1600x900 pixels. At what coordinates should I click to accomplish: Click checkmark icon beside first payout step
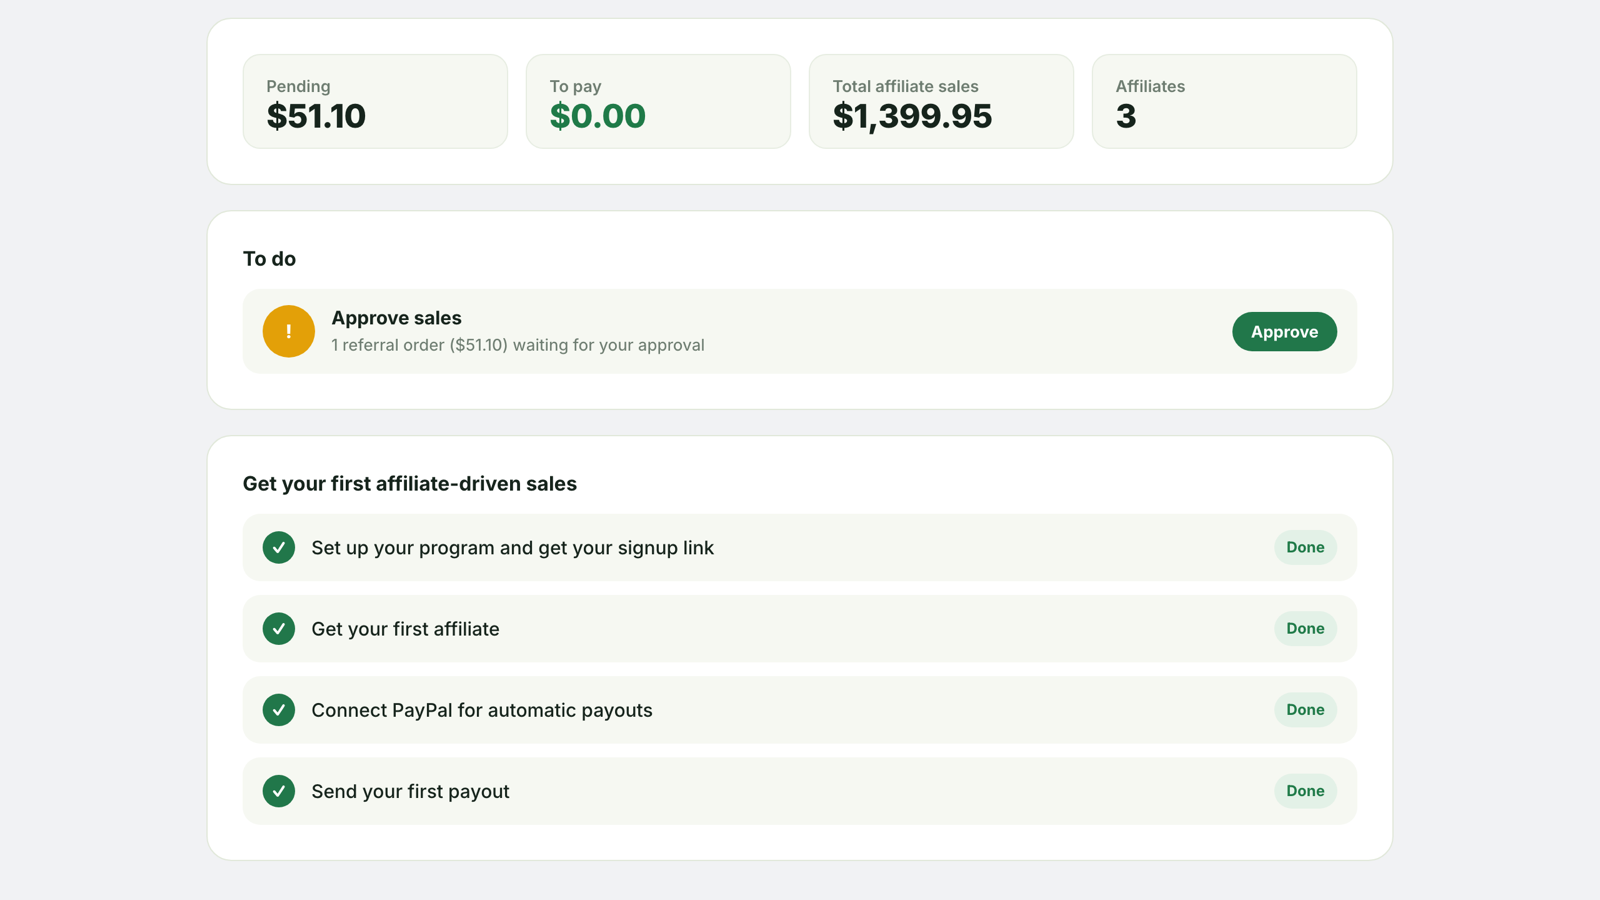[279, 791]
